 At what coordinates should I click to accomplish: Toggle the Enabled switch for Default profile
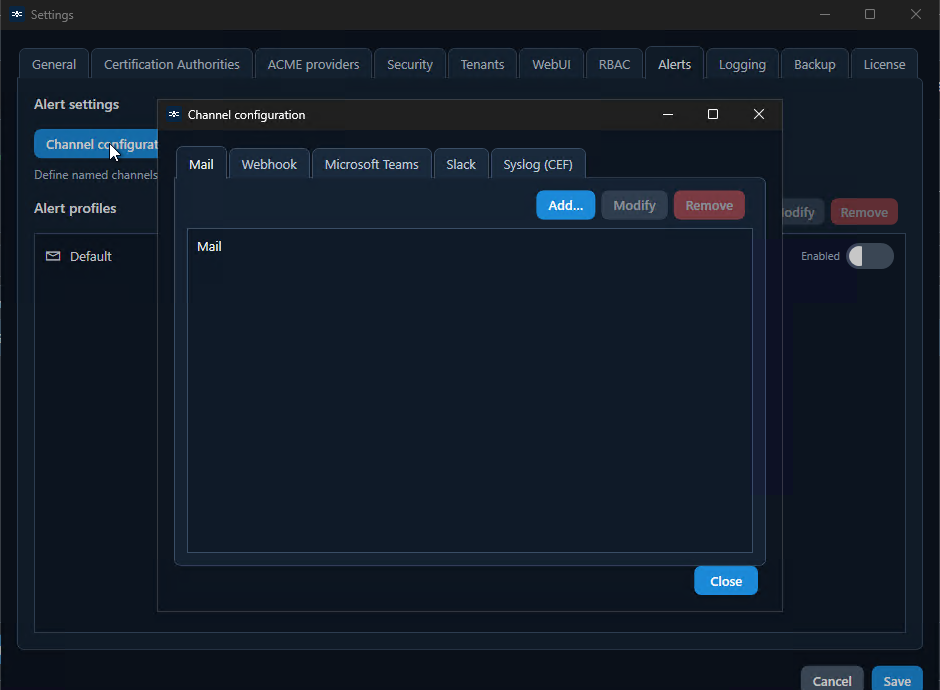point(870,256)
